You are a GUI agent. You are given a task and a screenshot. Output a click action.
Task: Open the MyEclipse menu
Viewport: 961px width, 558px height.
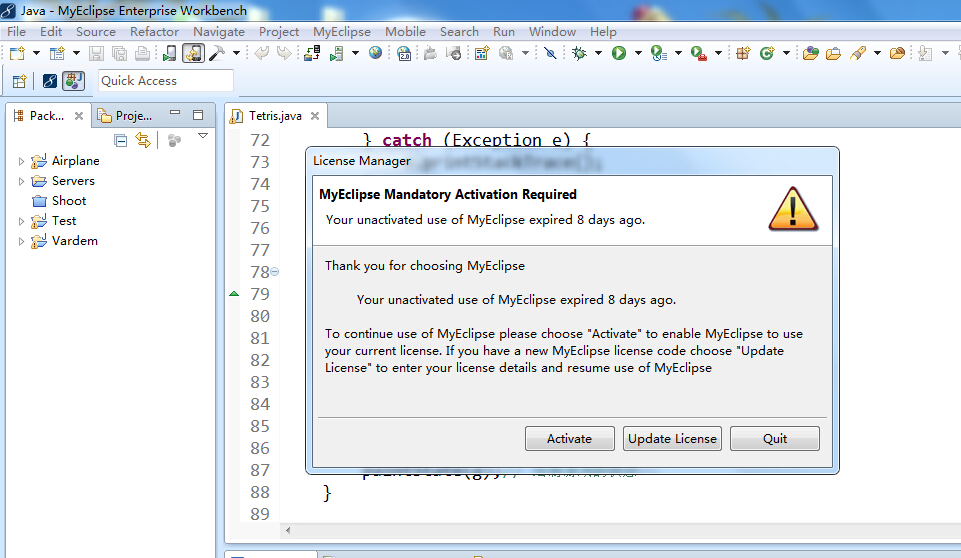click(342, 32)
